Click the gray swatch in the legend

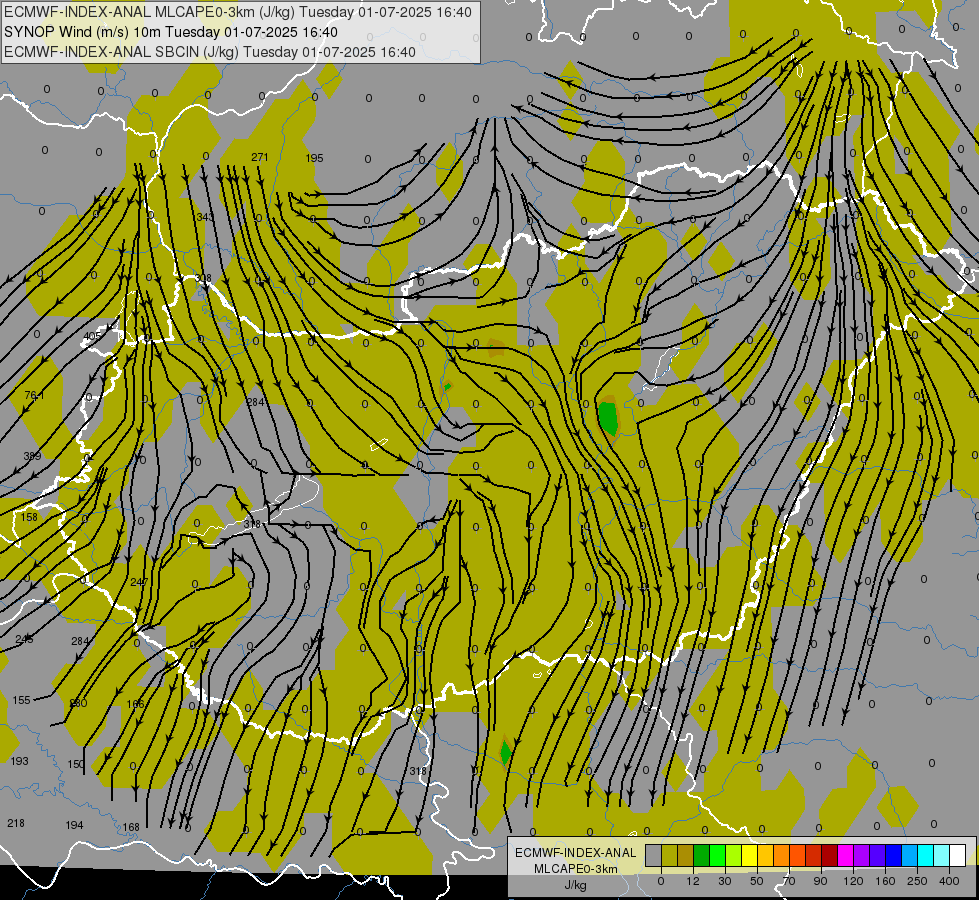point(654,856)
